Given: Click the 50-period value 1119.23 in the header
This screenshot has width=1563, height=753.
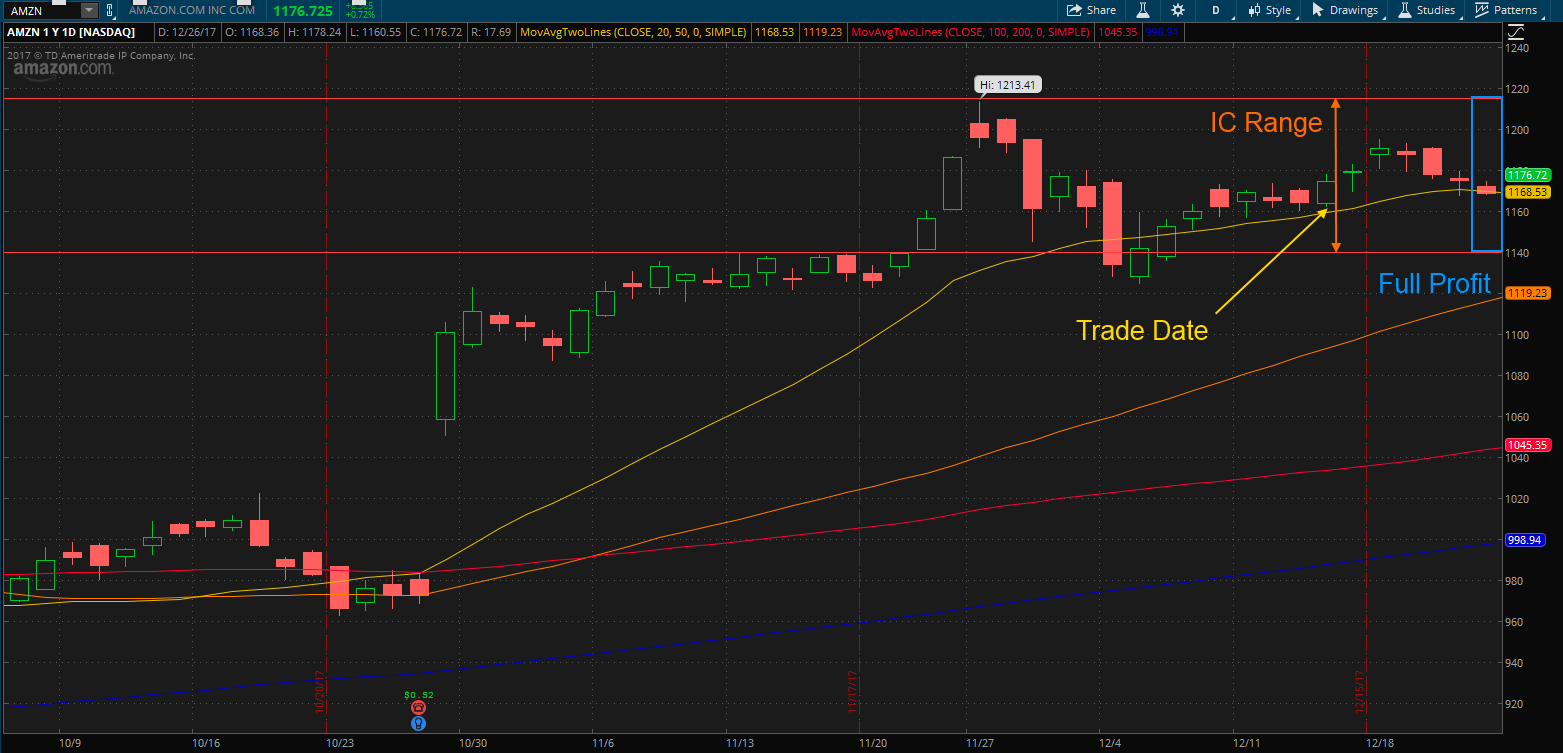Looking at the screenshot, I should coord(822,32).
